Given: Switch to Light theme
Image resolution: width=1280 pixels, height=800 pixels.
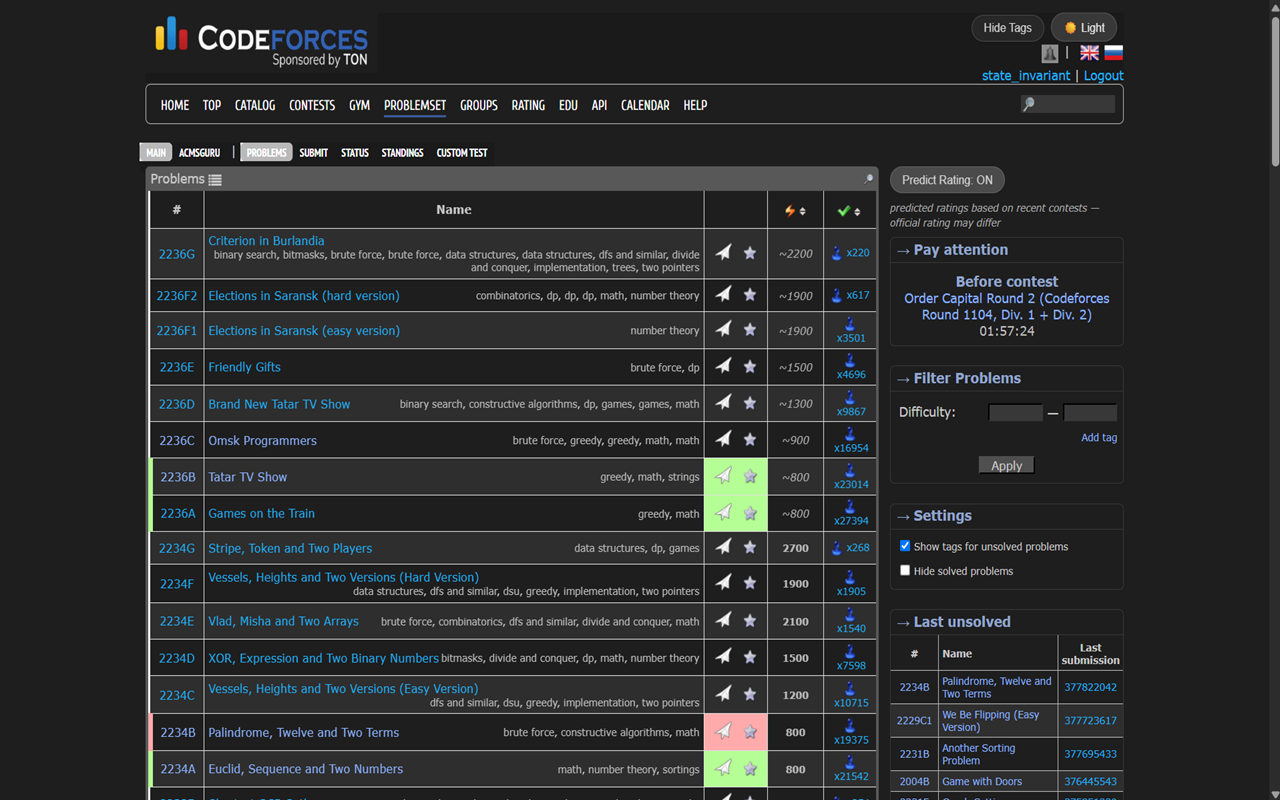Looking at the screenshot, I should [x=1084, y=28].
